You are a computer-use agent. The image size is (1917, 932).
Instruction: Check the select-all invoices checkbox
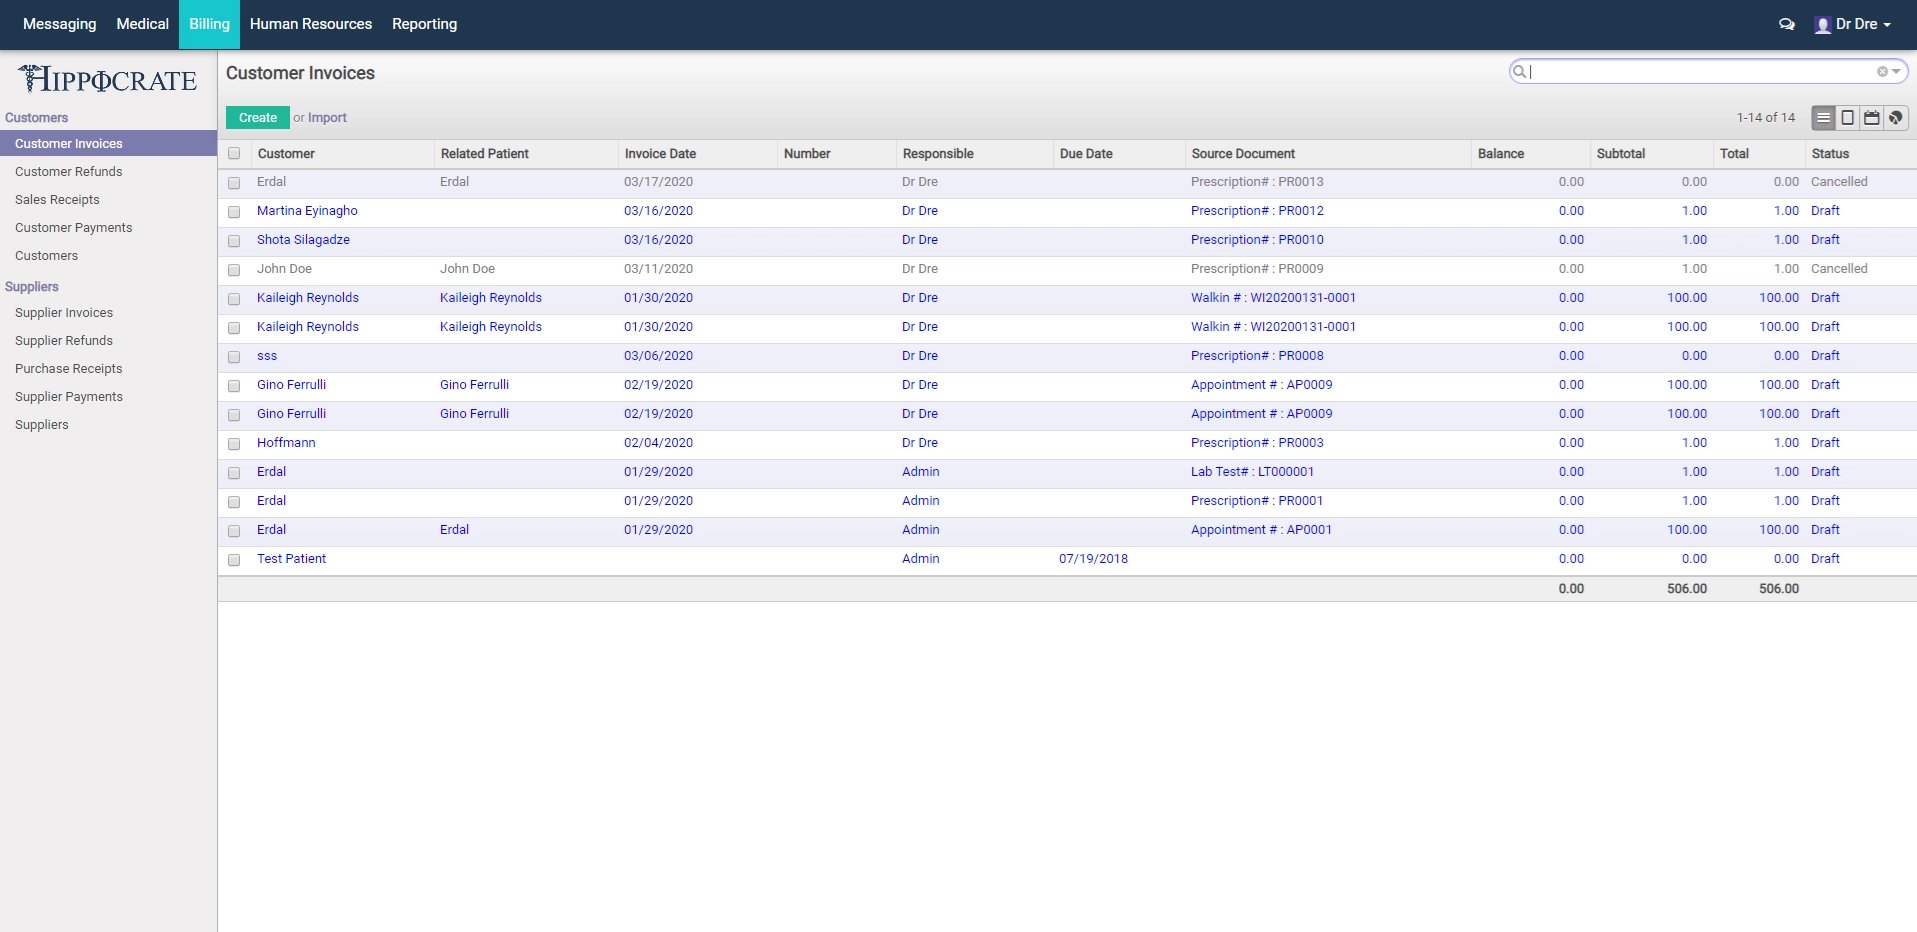coord(235,153)
